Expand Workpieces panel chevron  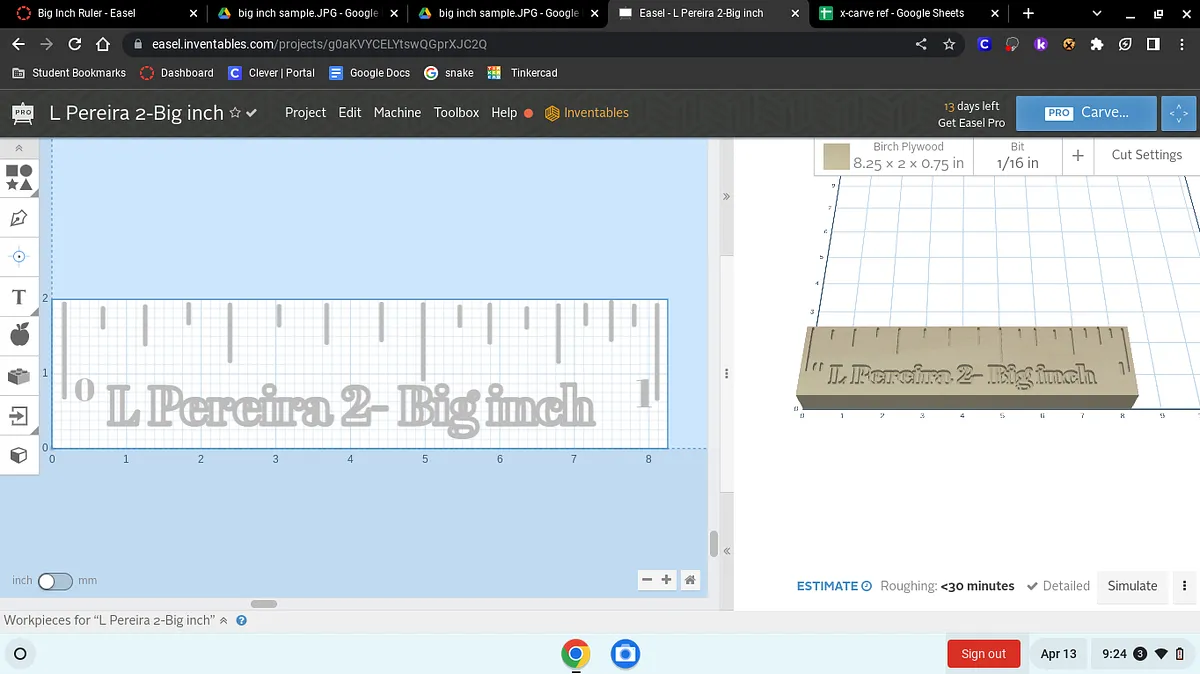(224, 620)
